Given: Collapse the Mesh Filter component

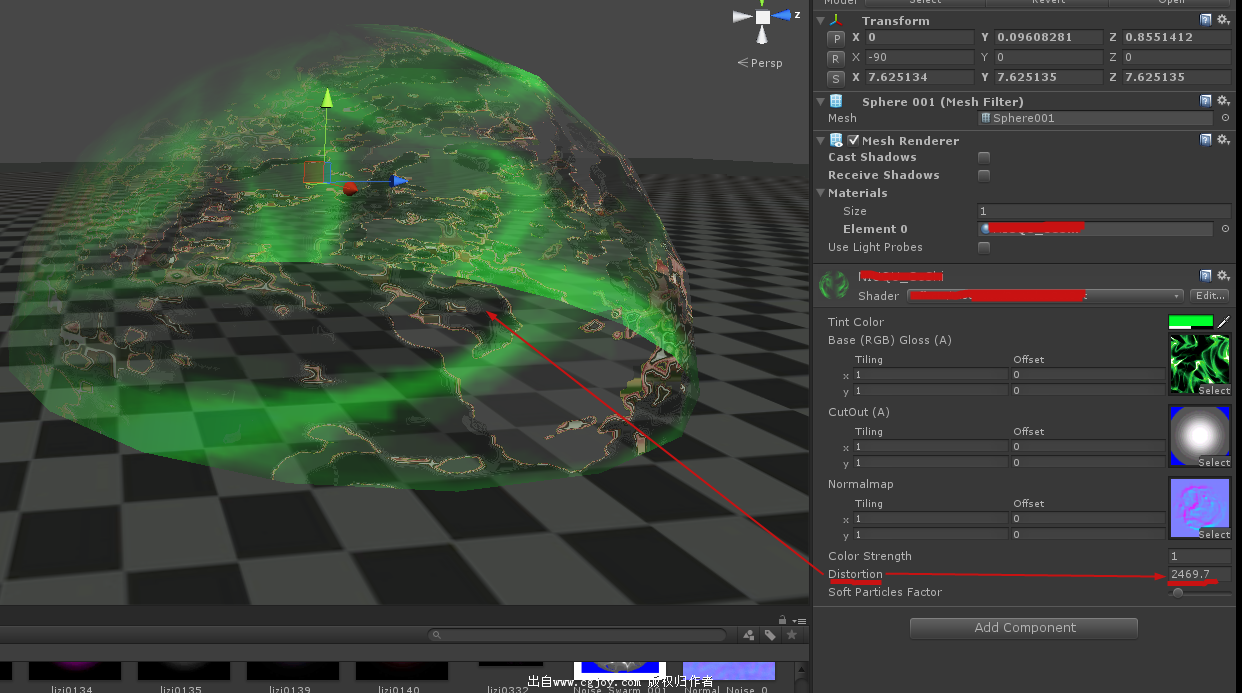Looking at the screenshot, I should click(x=821, y=101).
